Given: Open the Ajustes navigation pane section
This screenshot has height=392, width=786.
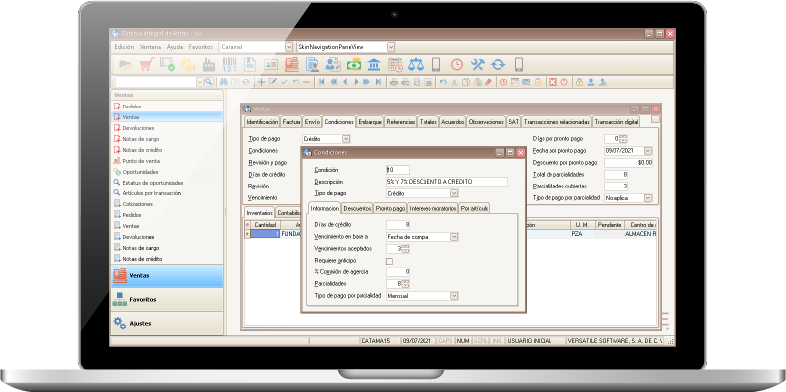Looking at the screenshot, I should 167,324.
